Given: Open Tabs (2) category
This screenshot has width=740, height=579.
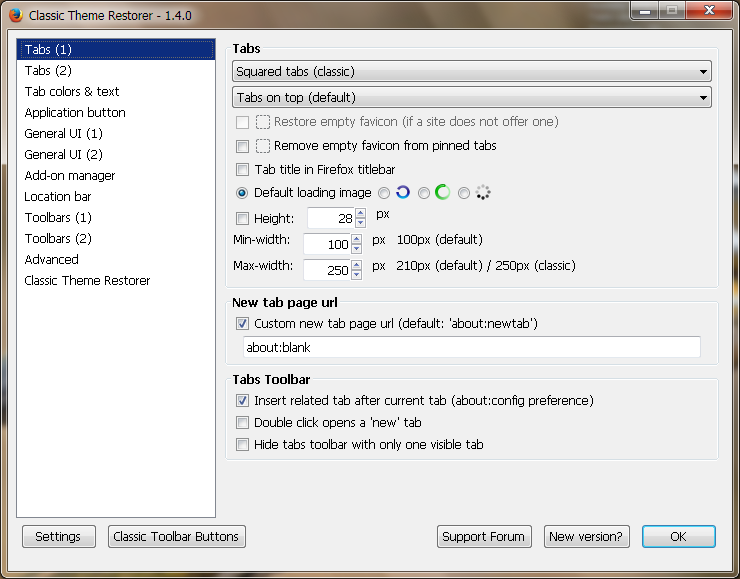Looking at the screenshot, I should (x=116, y=71).
